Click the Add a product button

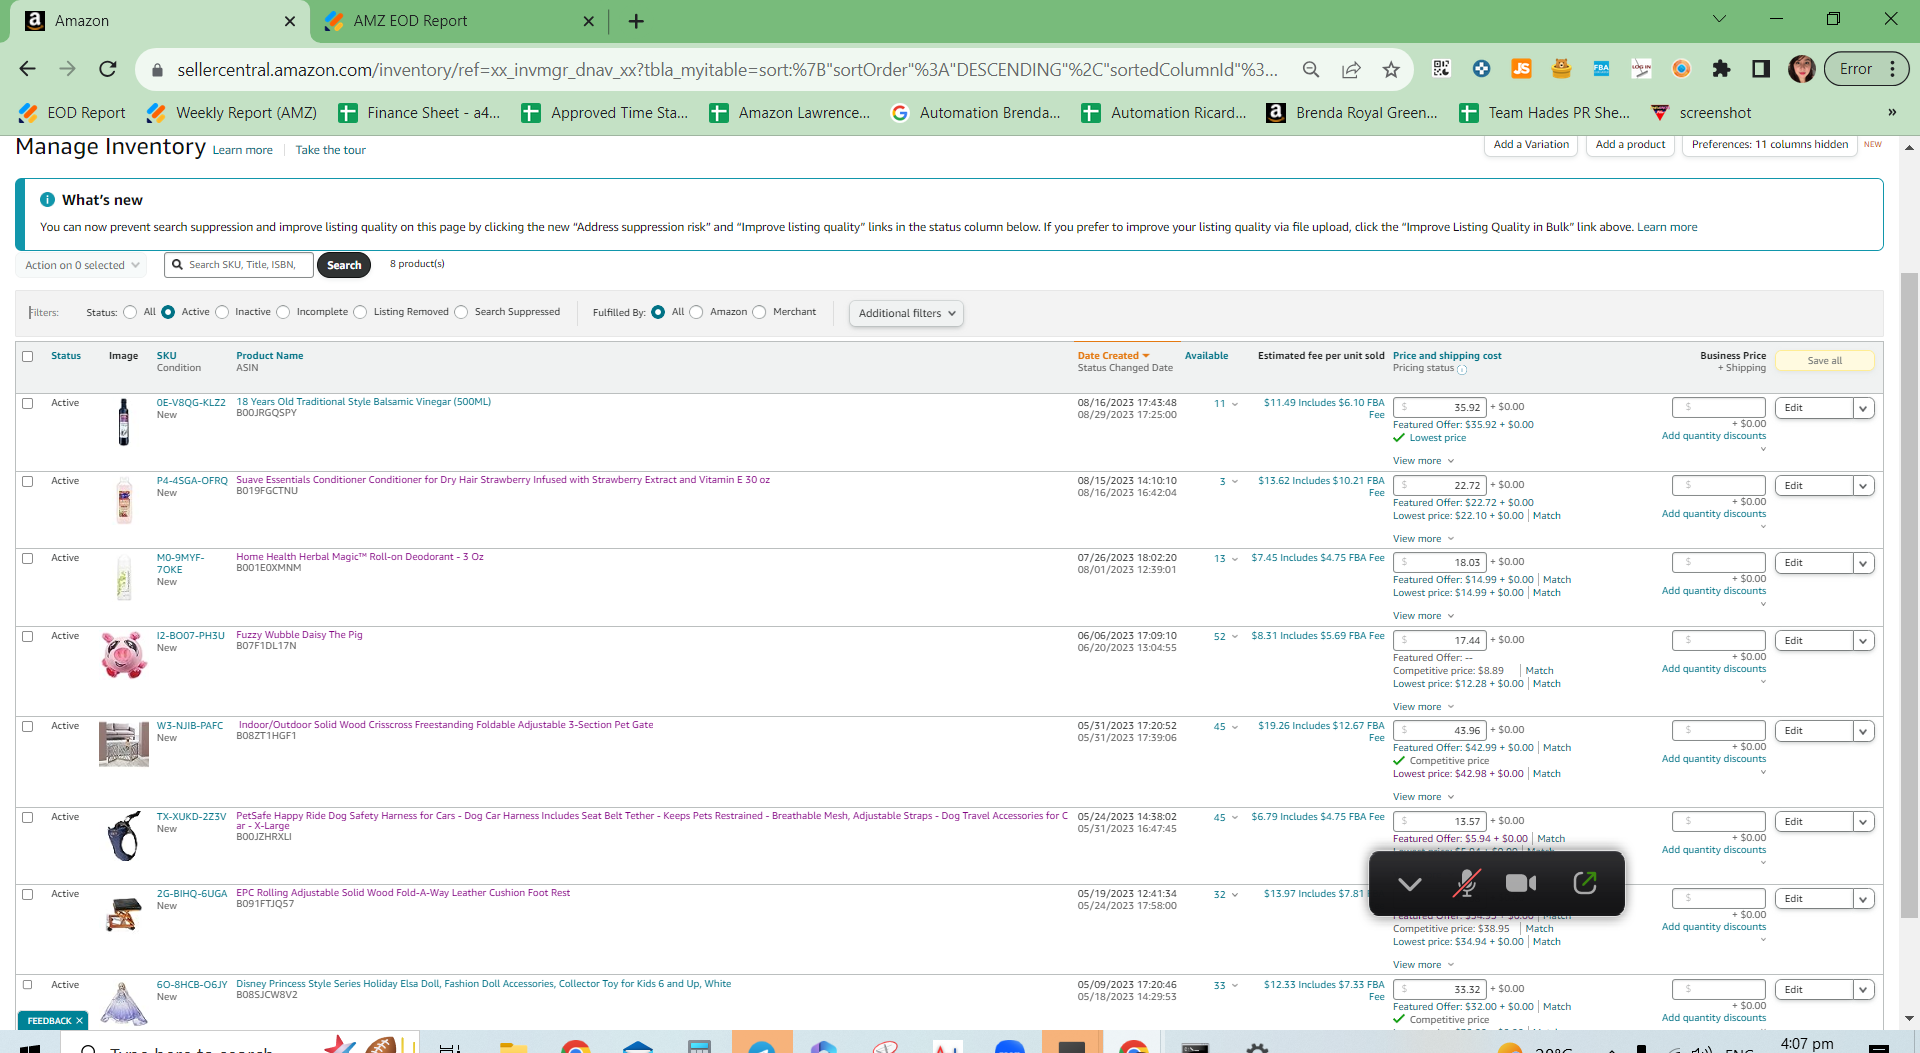pyautogui.click(x=1630, y=145)
